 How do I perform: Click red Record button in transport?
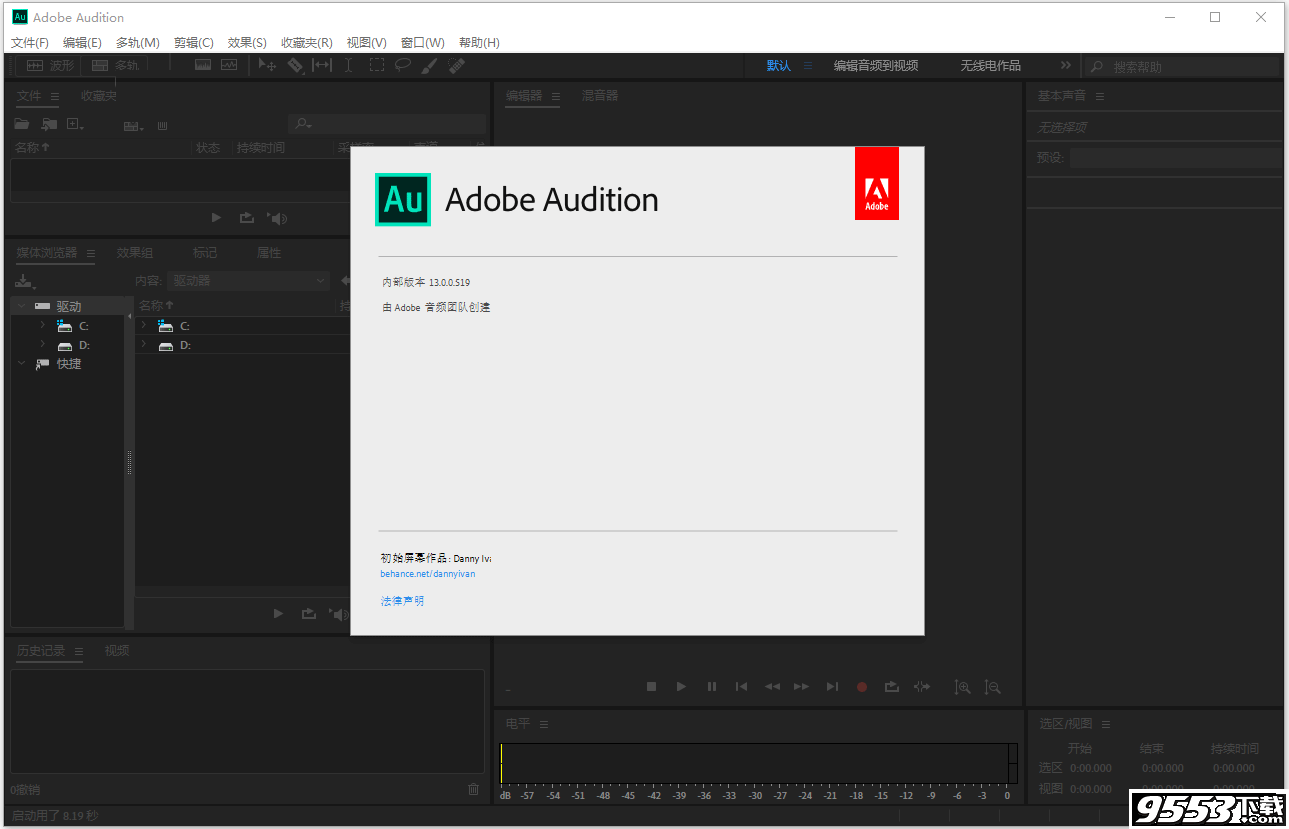862,687
